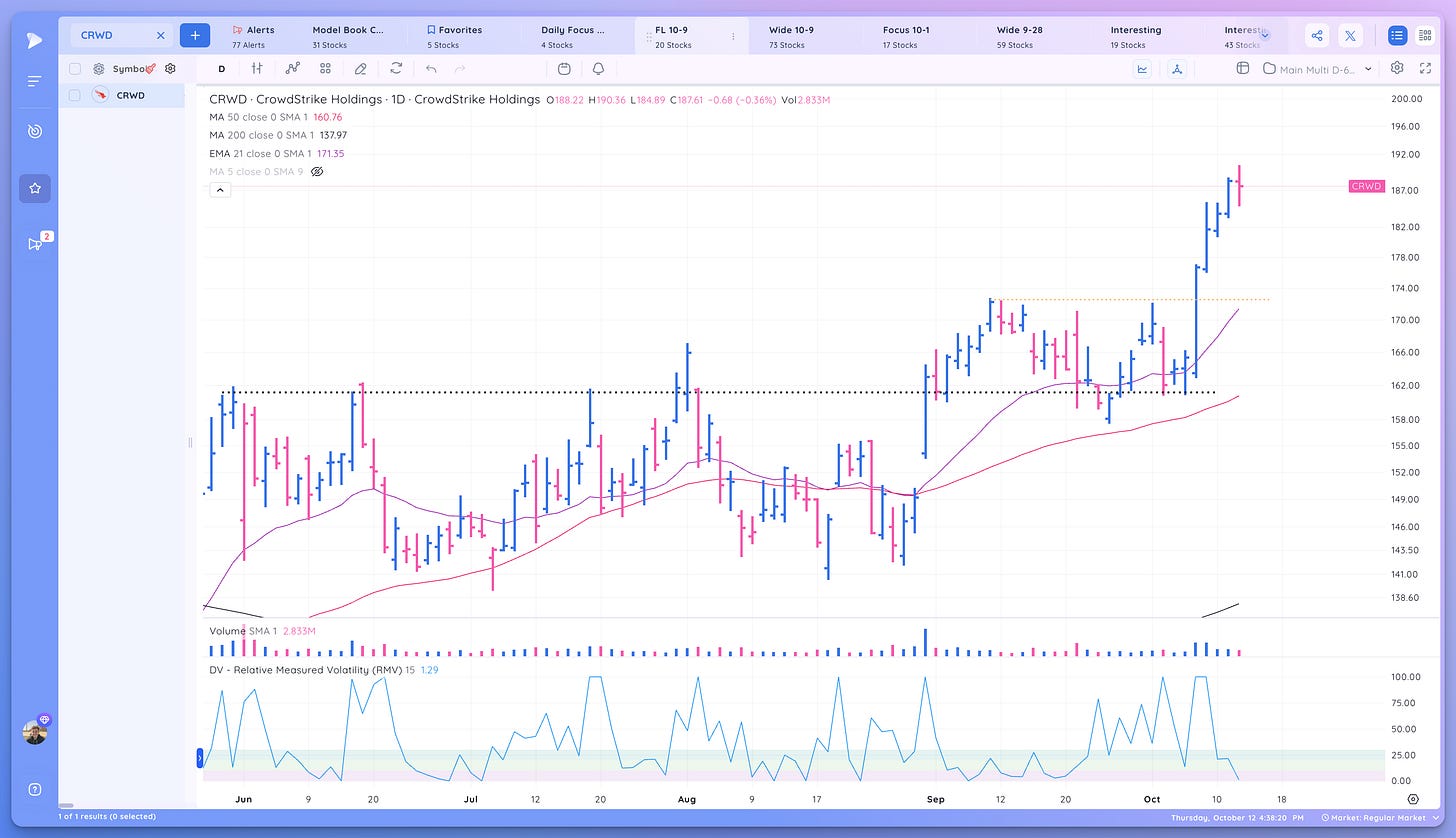Image resolution: width=1456 pixels, height=838 pixels.
Task: Click the refresh chart icon
Action: (x=396, y=69)
